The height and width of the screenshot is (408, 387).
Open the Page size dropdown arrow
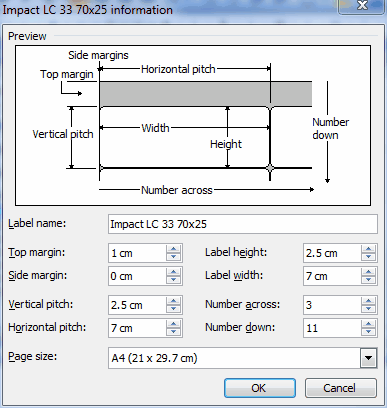(x=368, y=358)
